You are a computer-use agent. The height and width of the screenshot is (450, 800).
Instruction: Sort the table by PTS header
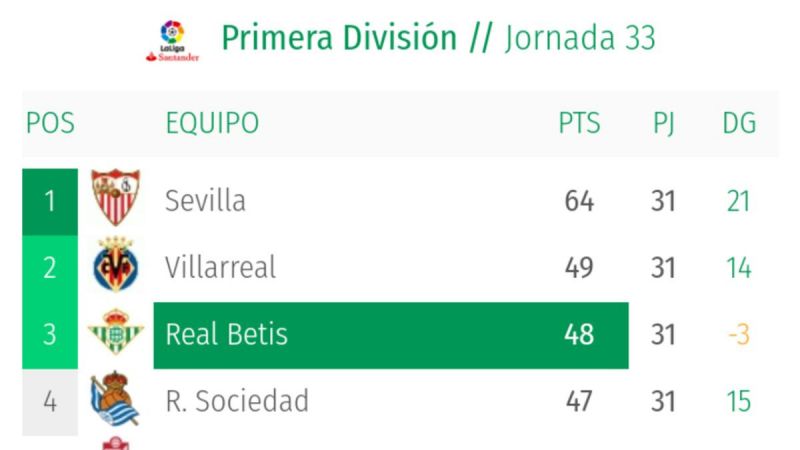pos(579,124)
